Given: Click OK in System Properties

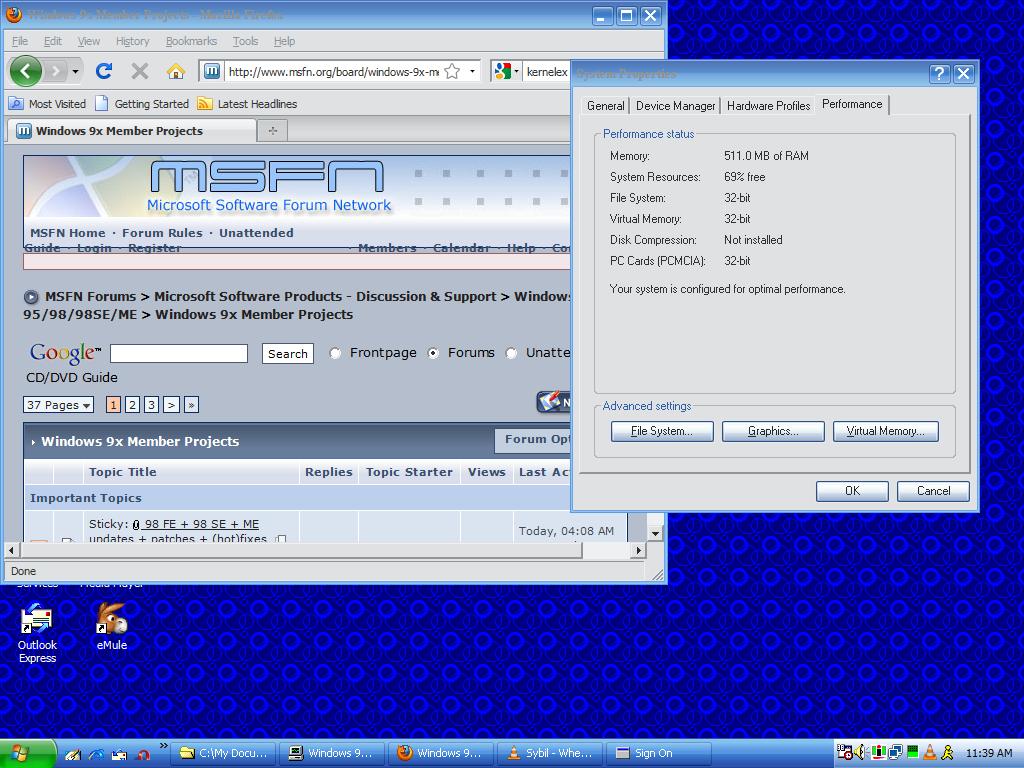Looking at the screenshot, I should pyautogui.click(x=852, y=491).
